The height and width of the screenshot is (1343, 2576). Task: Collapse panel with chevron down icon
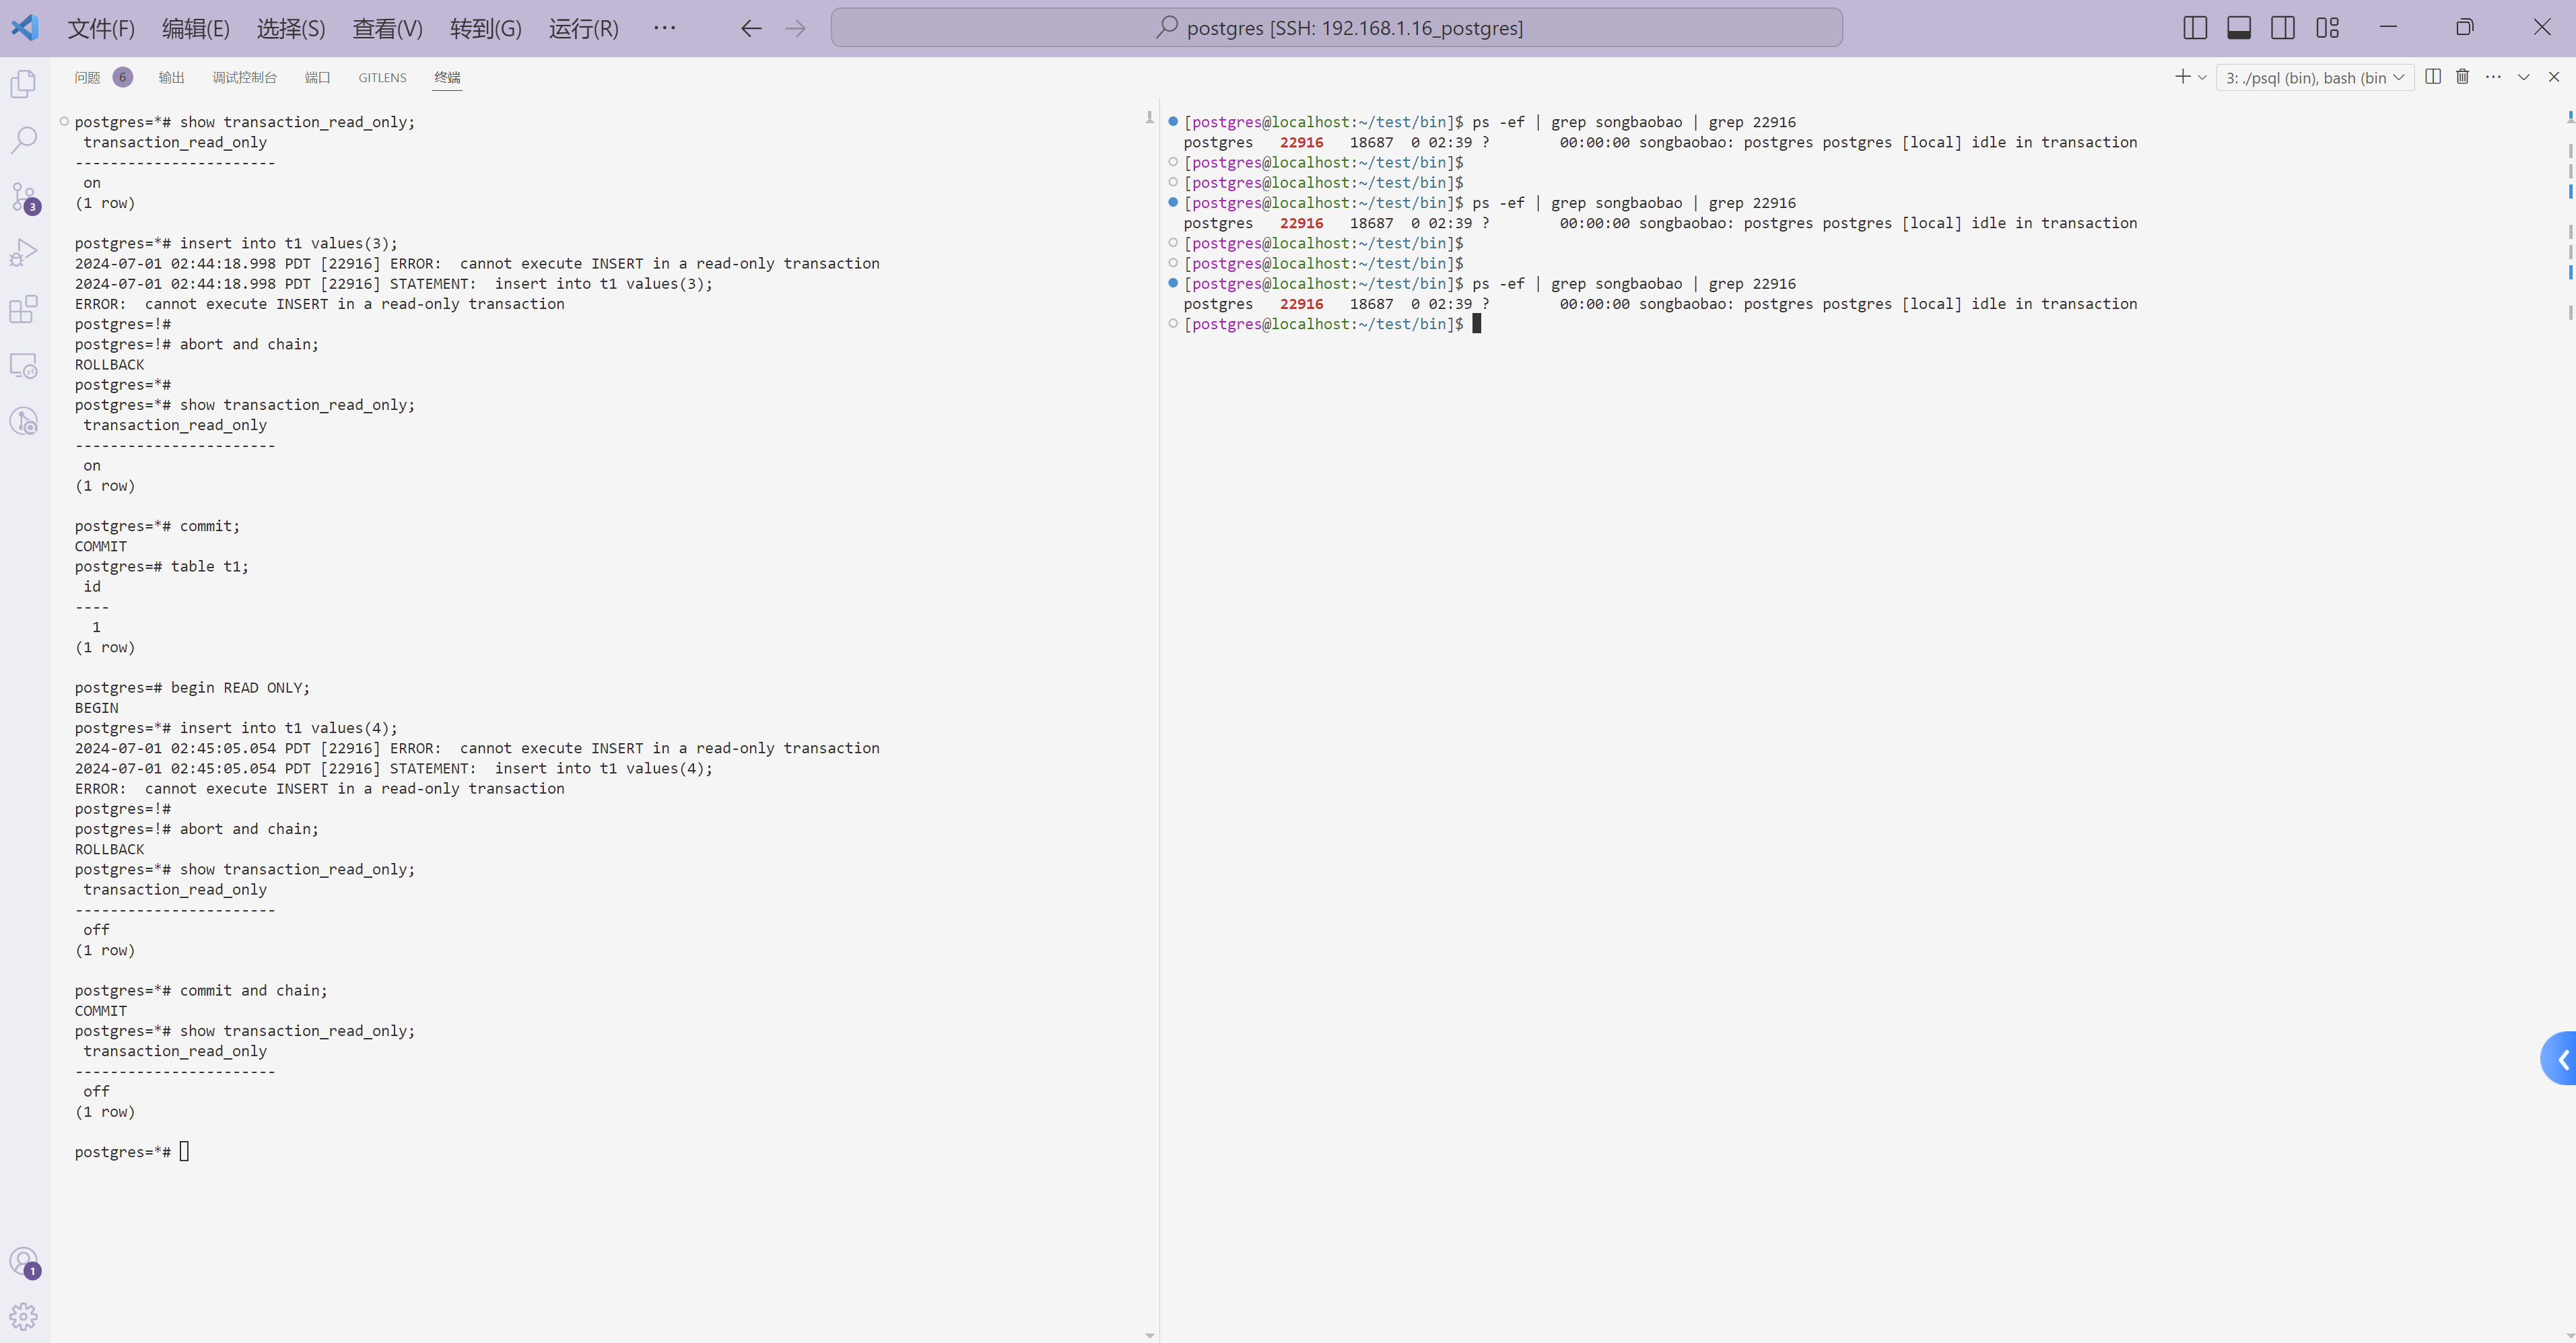[x=2524, y=77]
